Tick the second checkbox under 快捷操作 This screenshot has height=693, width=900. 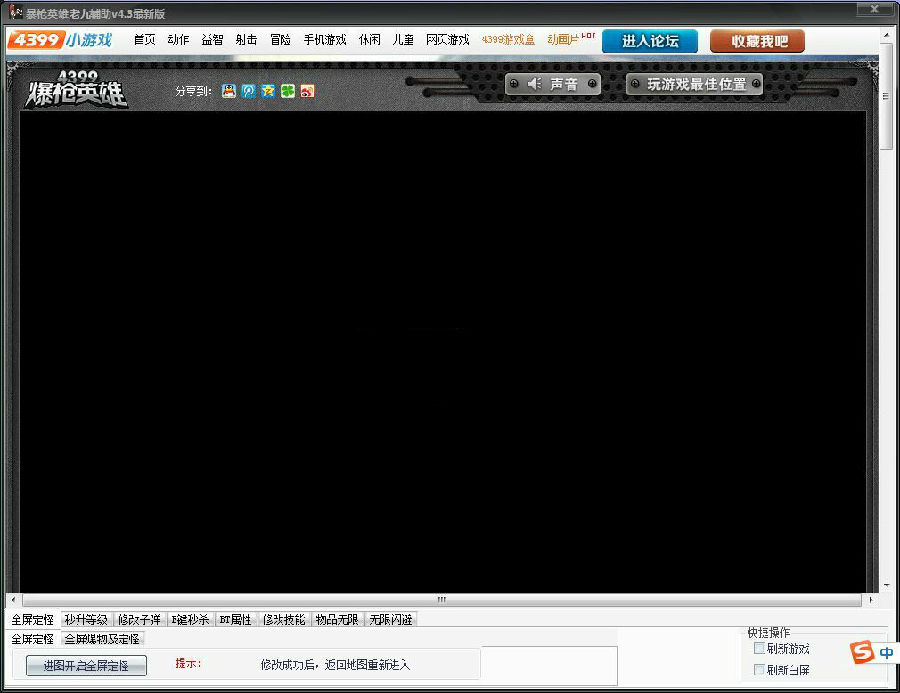[759, 669]
